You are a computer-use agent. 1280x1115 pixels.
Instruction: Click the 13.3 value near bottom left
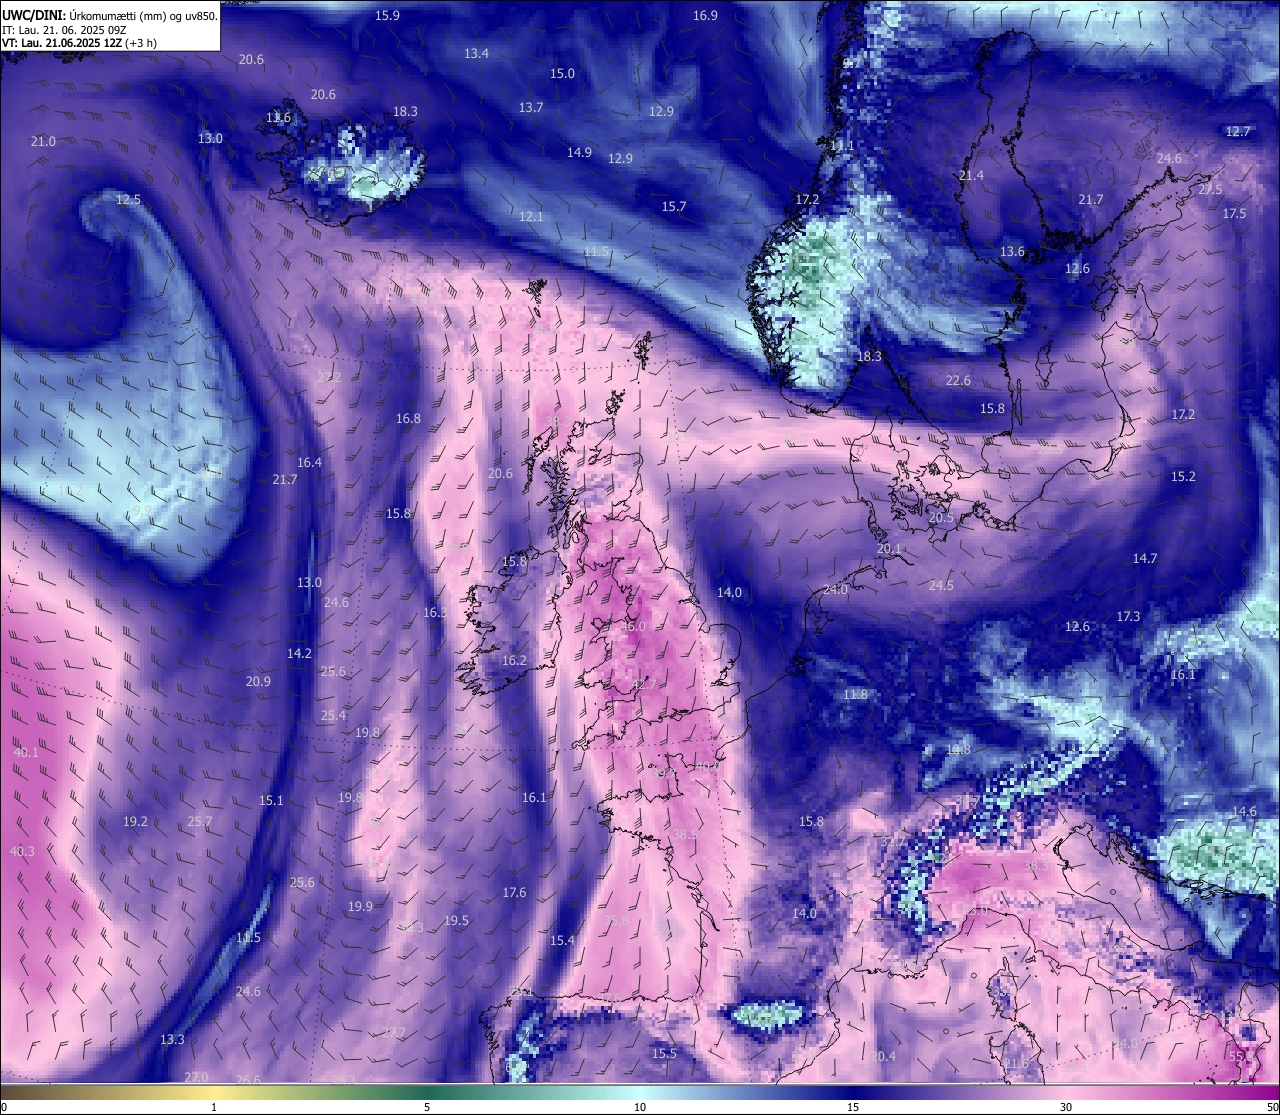click(172, 1040)
